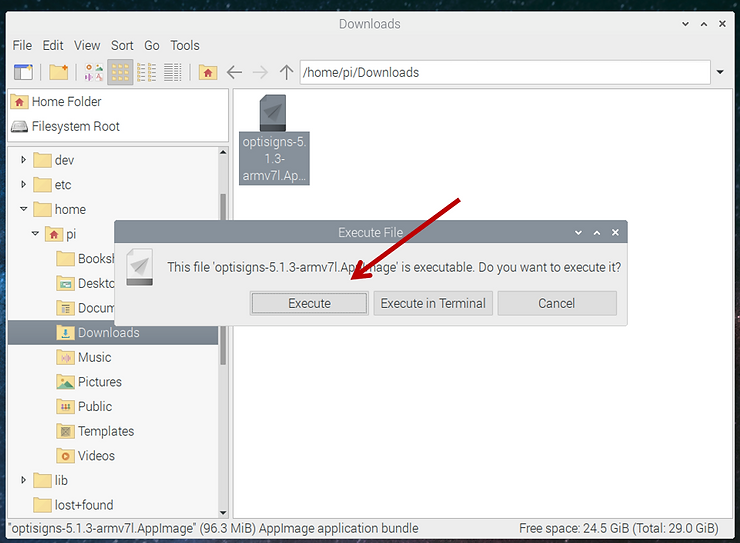The image size is (740, 543).
Task: Open the Go menu
Action: point(151,46)
